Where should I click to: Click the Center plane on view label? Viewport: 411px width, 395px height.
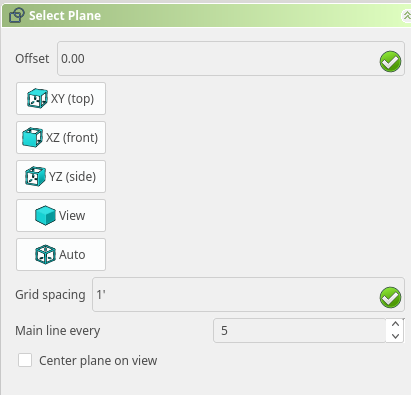coord(98,361)
